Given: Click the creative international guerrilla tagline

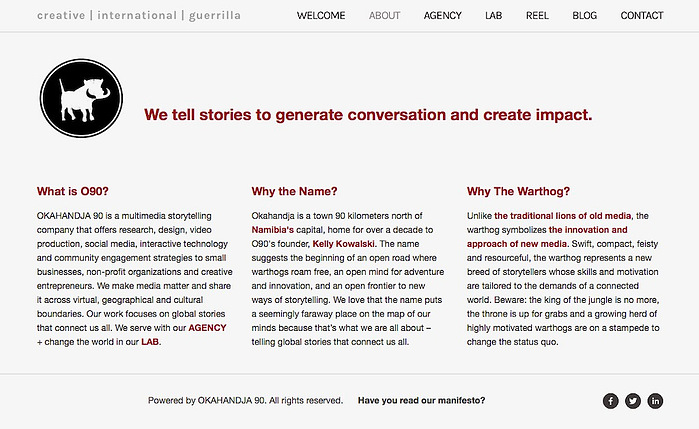Looking at the screenshot, I should click(x=139, y=16).
